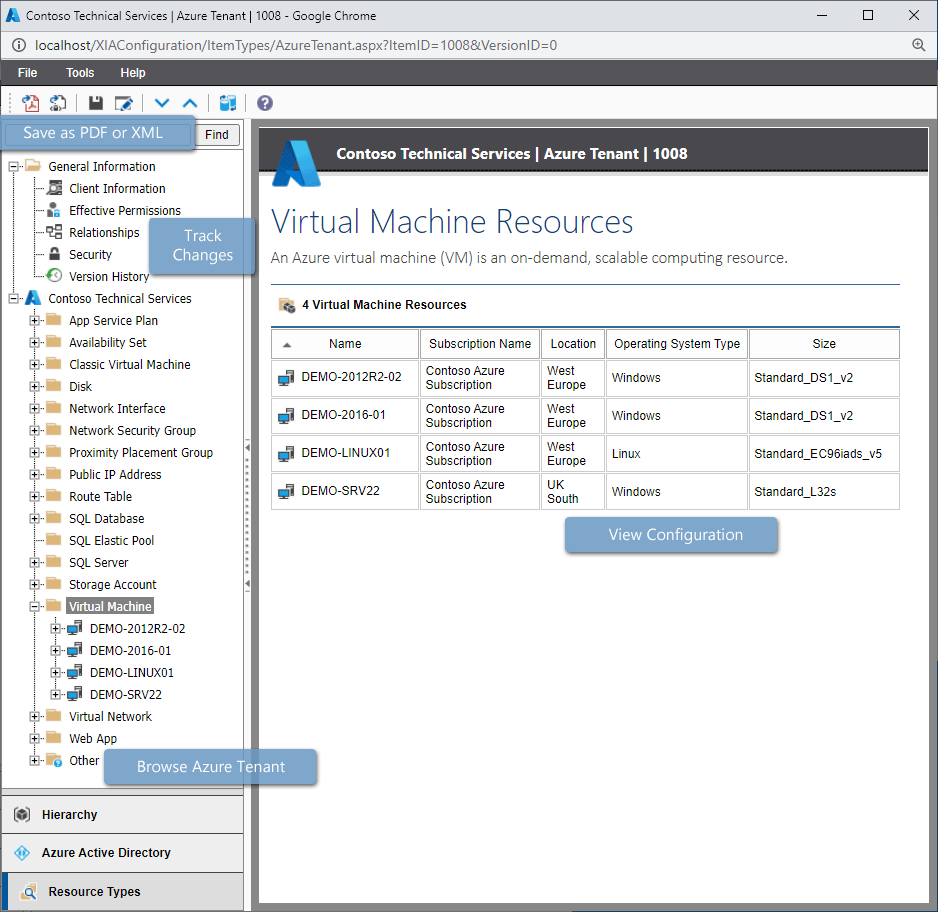Click the Resource Types magnifier icon
This screenshot has height=912, width=938.
click(x=28, y=892)
